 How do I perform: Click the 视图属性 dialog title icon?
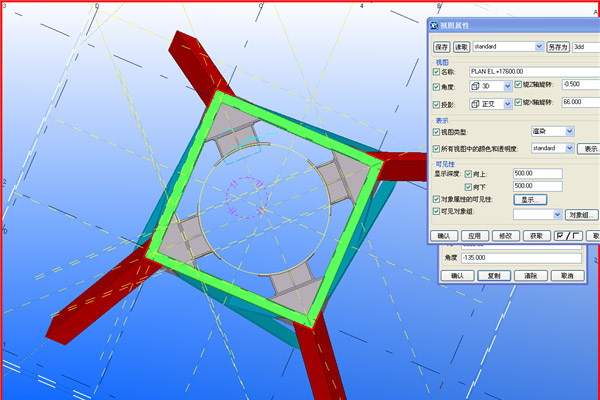pos(433,26)
